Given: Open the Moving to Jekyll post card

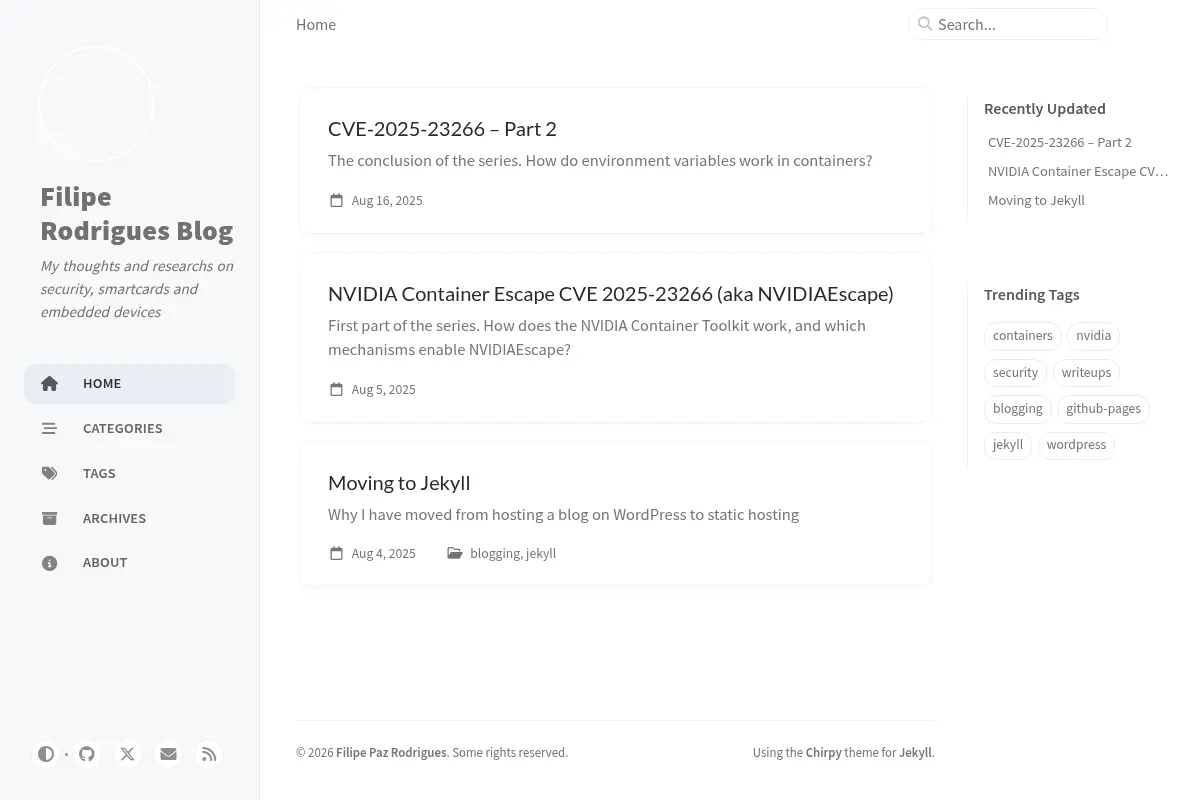Looking at the screenshot, I should pyautogui.click(x=616, y=514).
